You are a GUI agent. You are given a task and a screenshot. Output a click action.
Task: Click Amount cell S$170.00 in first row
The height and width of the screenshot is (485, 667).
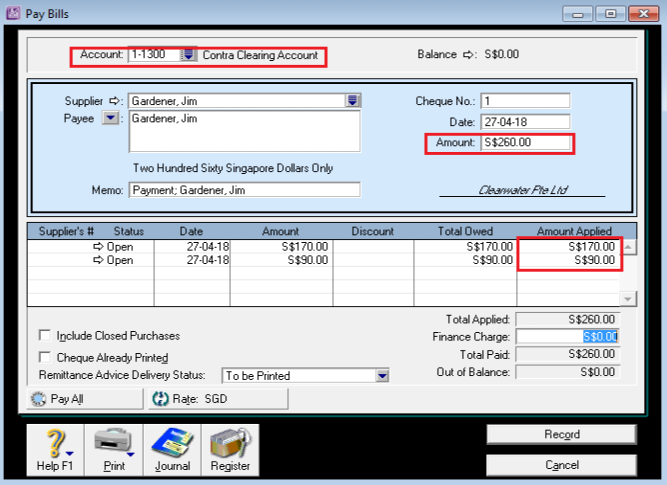281,246
